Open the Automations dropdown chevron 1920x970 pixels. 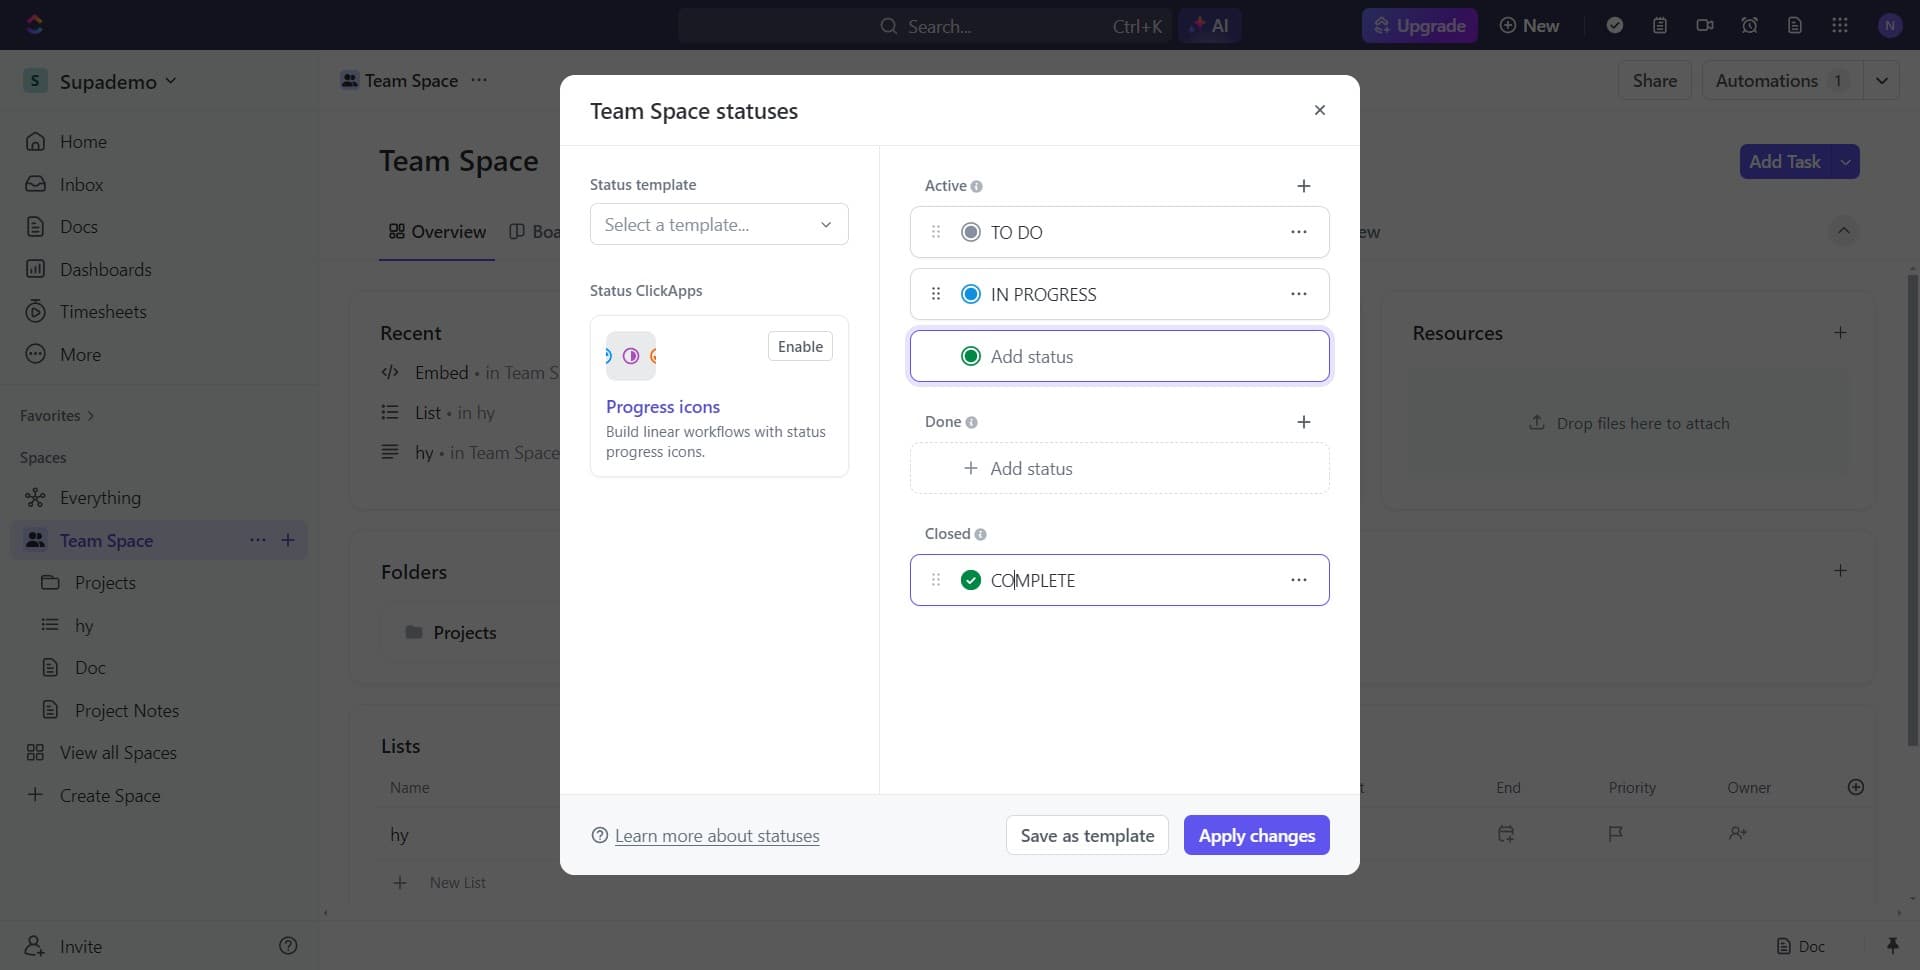coord(1884,80)
